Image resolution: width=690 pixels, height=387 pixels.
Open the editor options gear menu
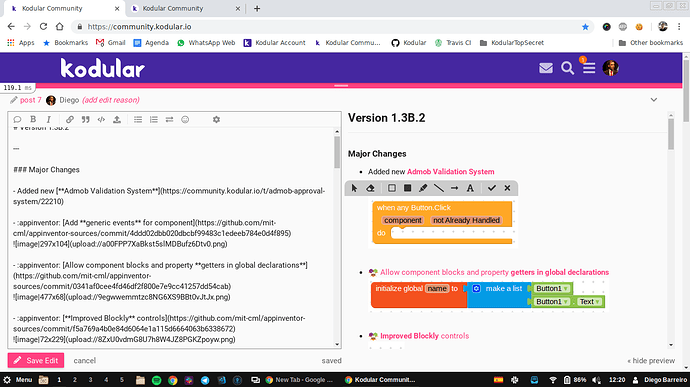point(216,119)
